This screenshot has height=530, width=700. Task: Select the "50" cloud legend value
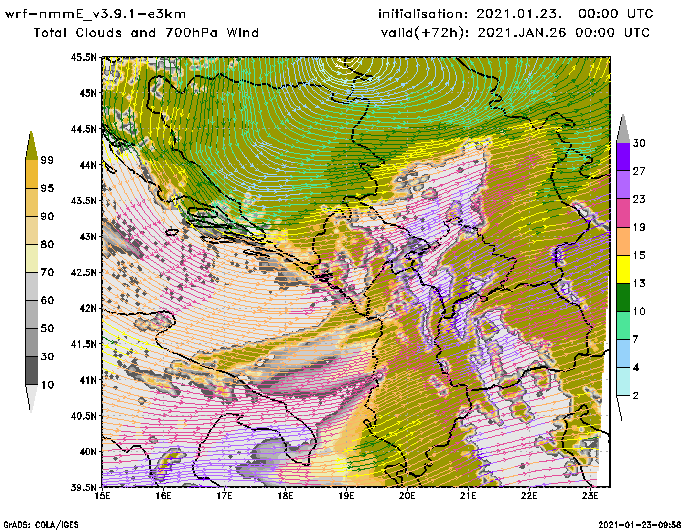point(47,329)
